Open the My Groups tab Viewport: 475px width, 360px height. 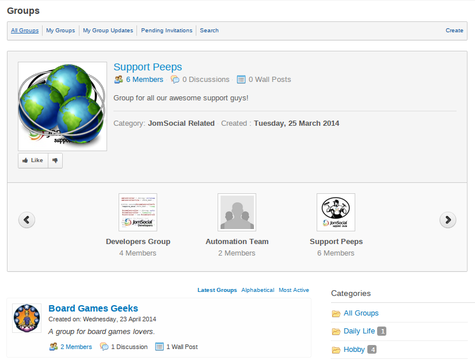60,30
